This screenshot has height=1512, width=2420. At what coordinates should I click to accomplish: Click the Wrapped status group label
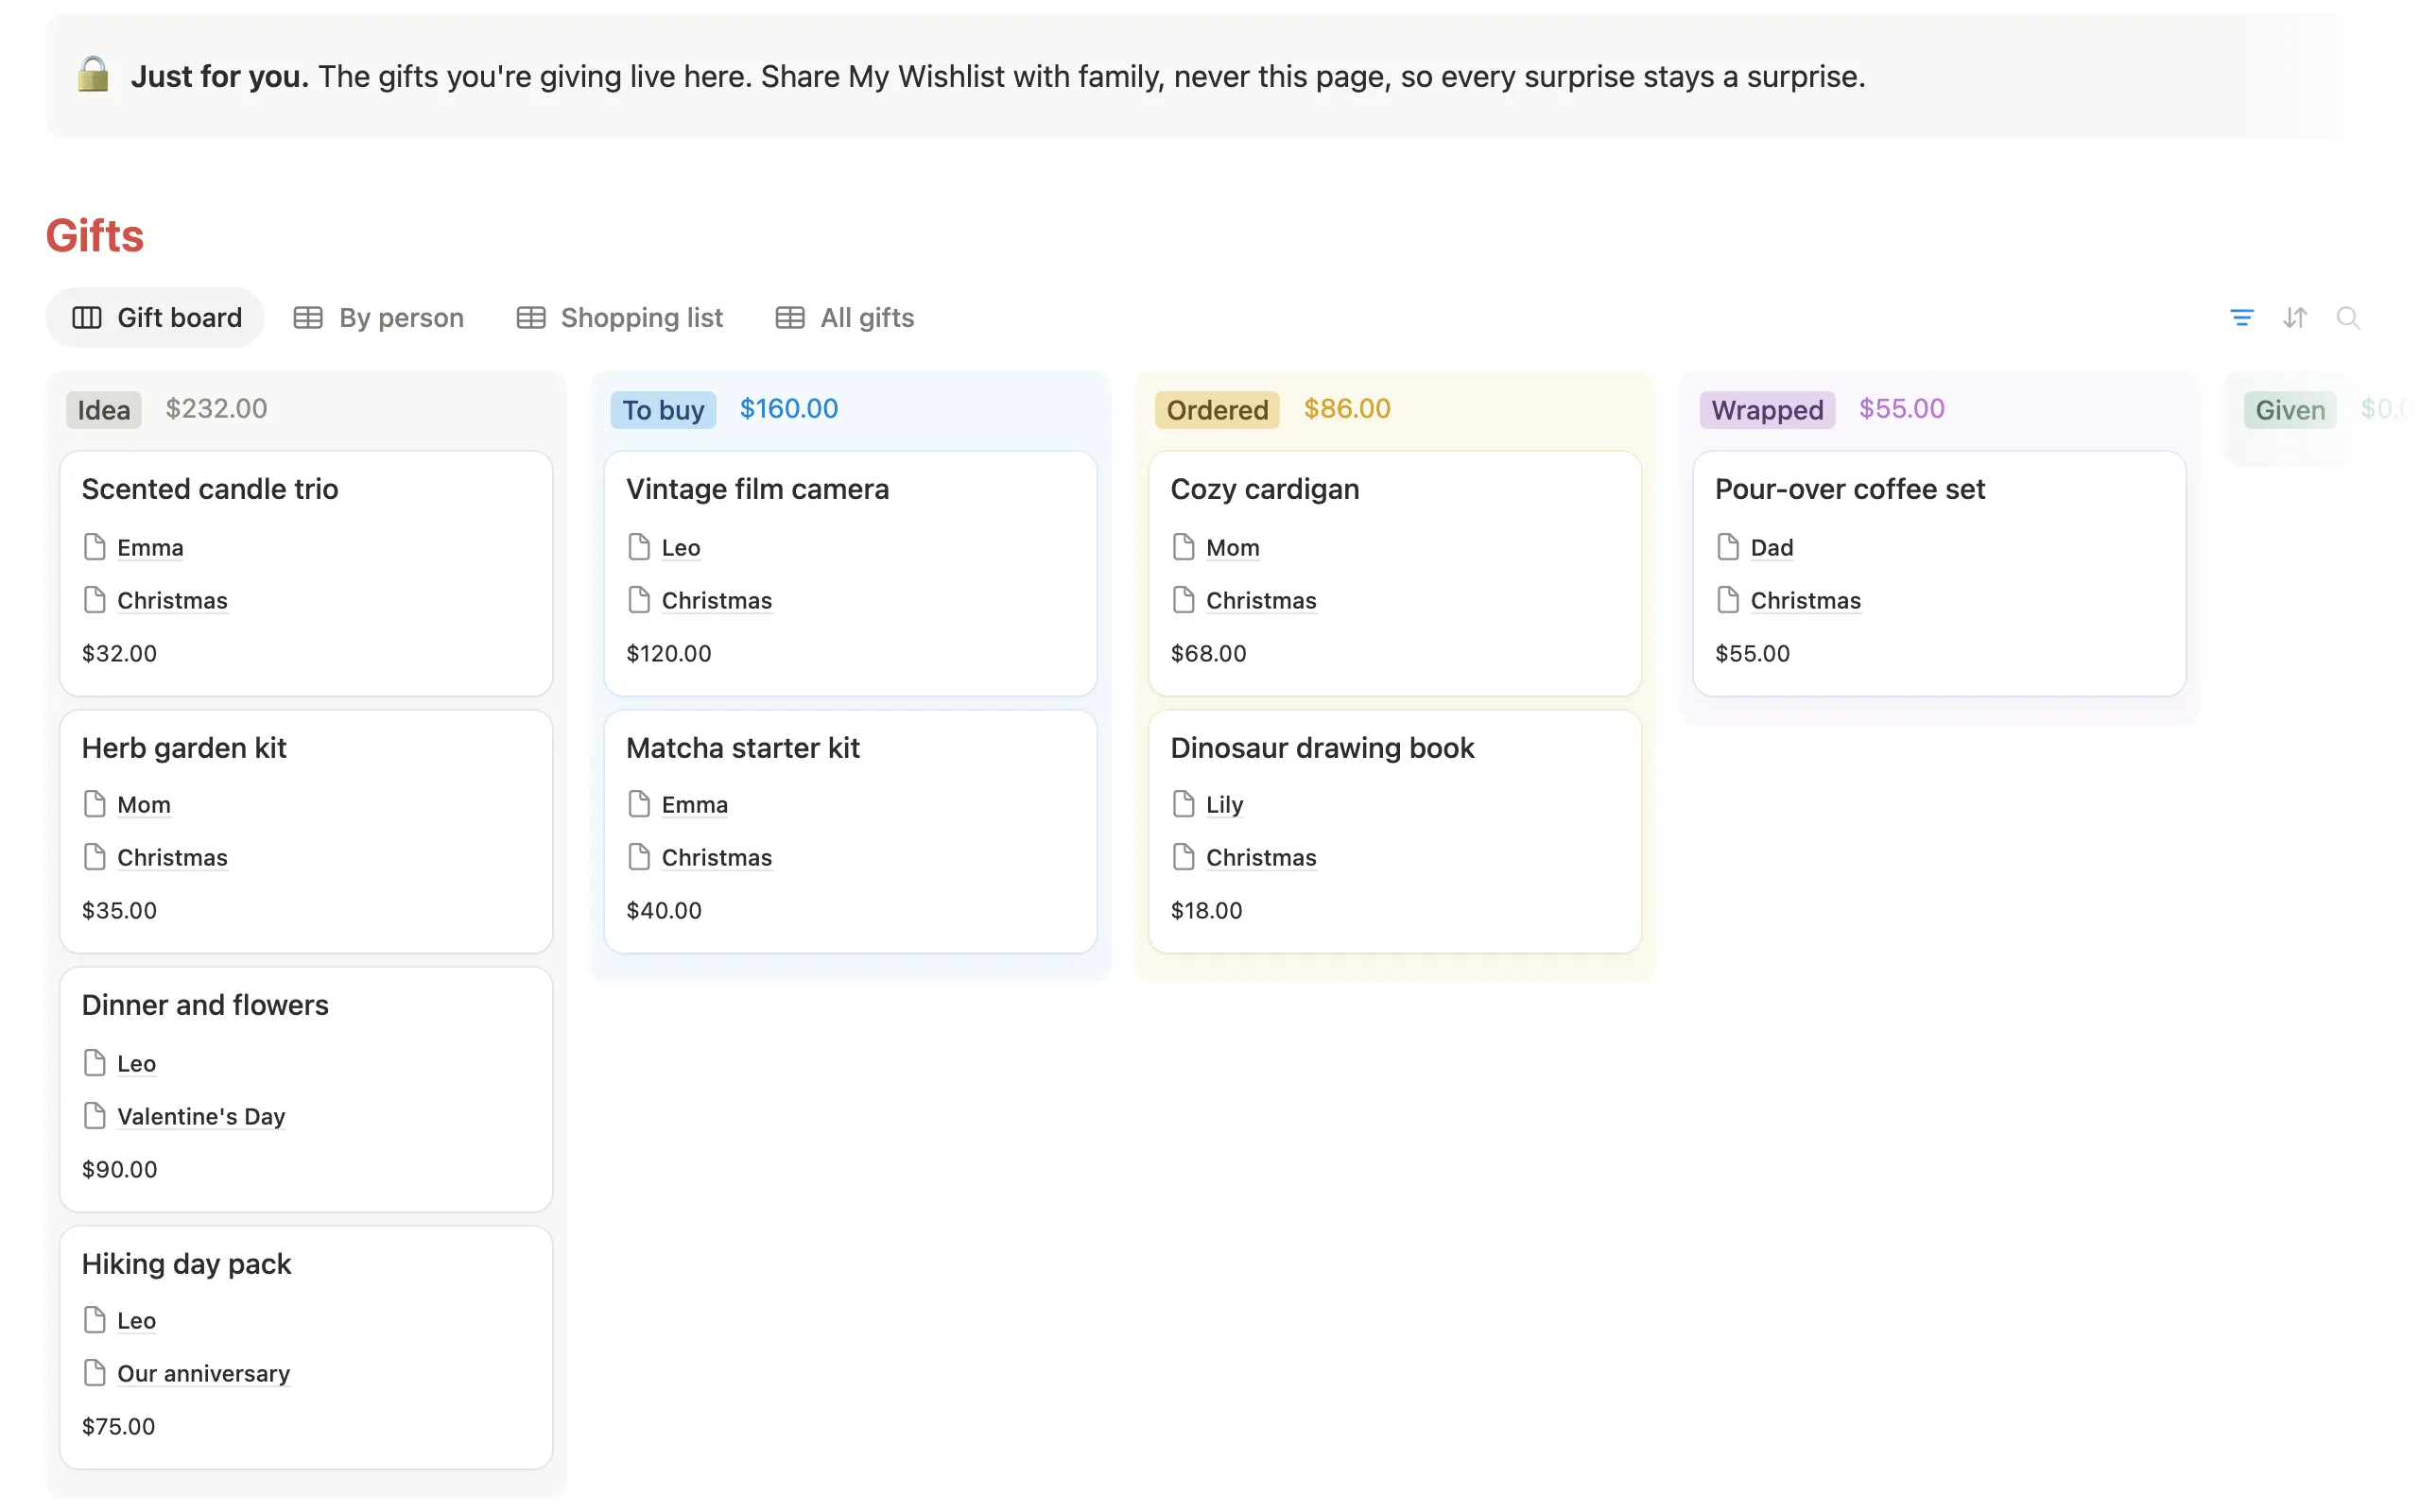pos(1767,410)
